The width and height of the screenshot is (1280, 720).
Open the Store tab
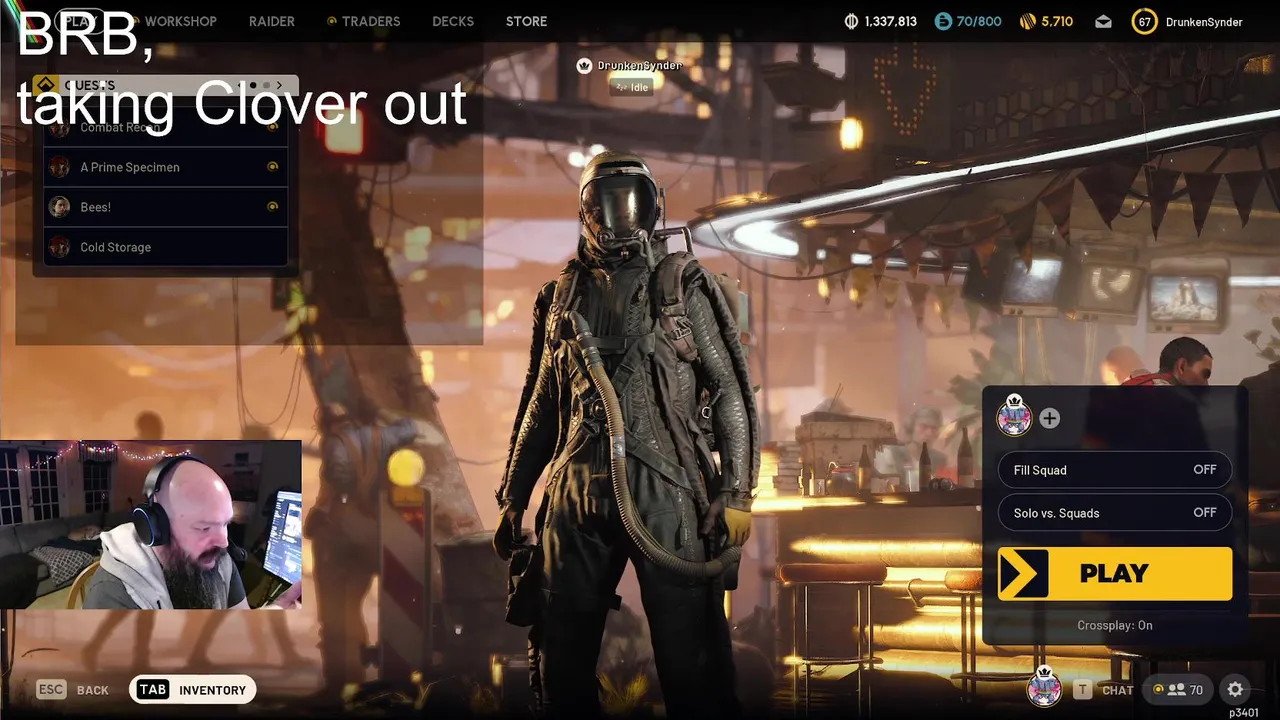[526, 21]
